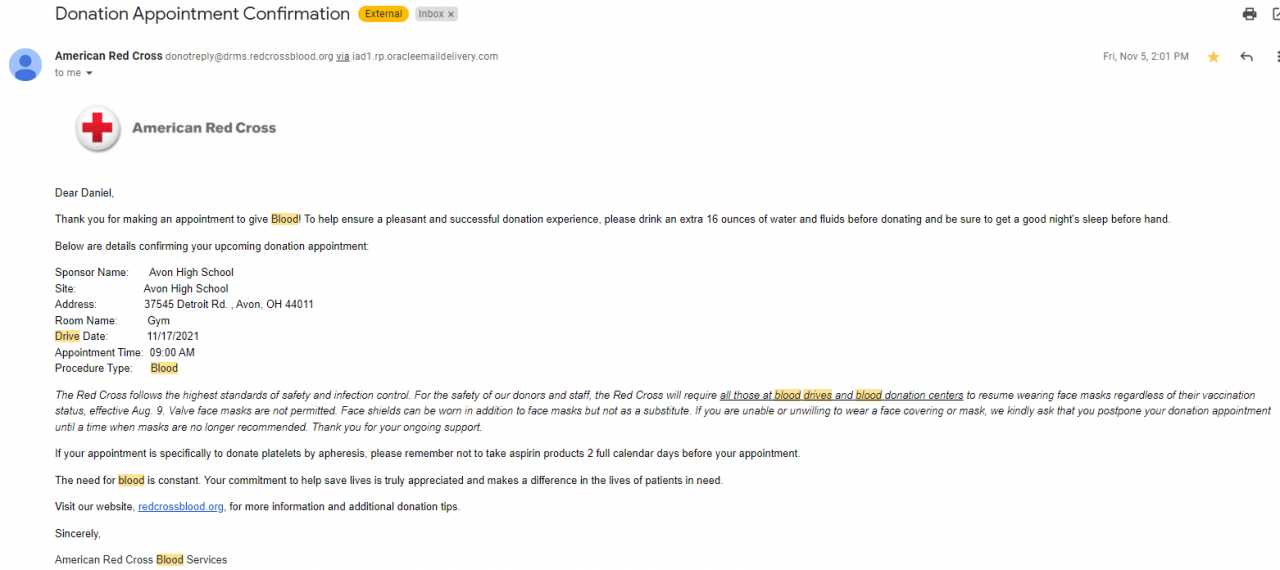Open the three-dot more options menu

1277,57
